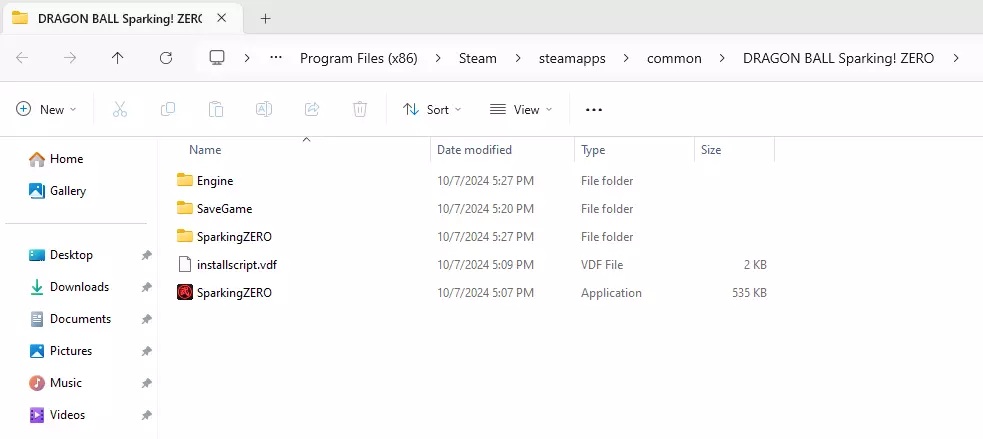Unpin Desktop from quick access
The width and height of the screenshot is (983, 439).
click(146, 255)
